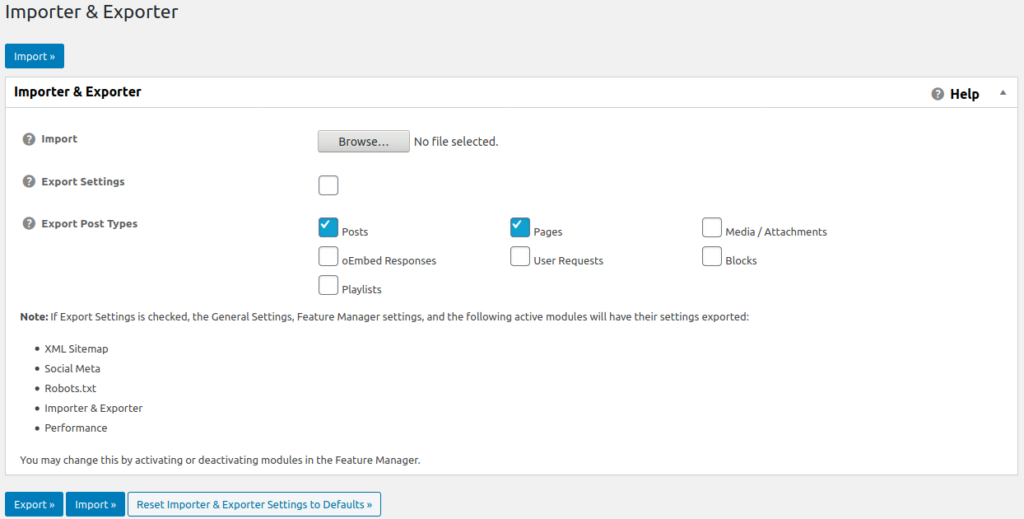Tick the Playlists checkbox
This screenshot has height=519, width=1024.
click(328, 285)
